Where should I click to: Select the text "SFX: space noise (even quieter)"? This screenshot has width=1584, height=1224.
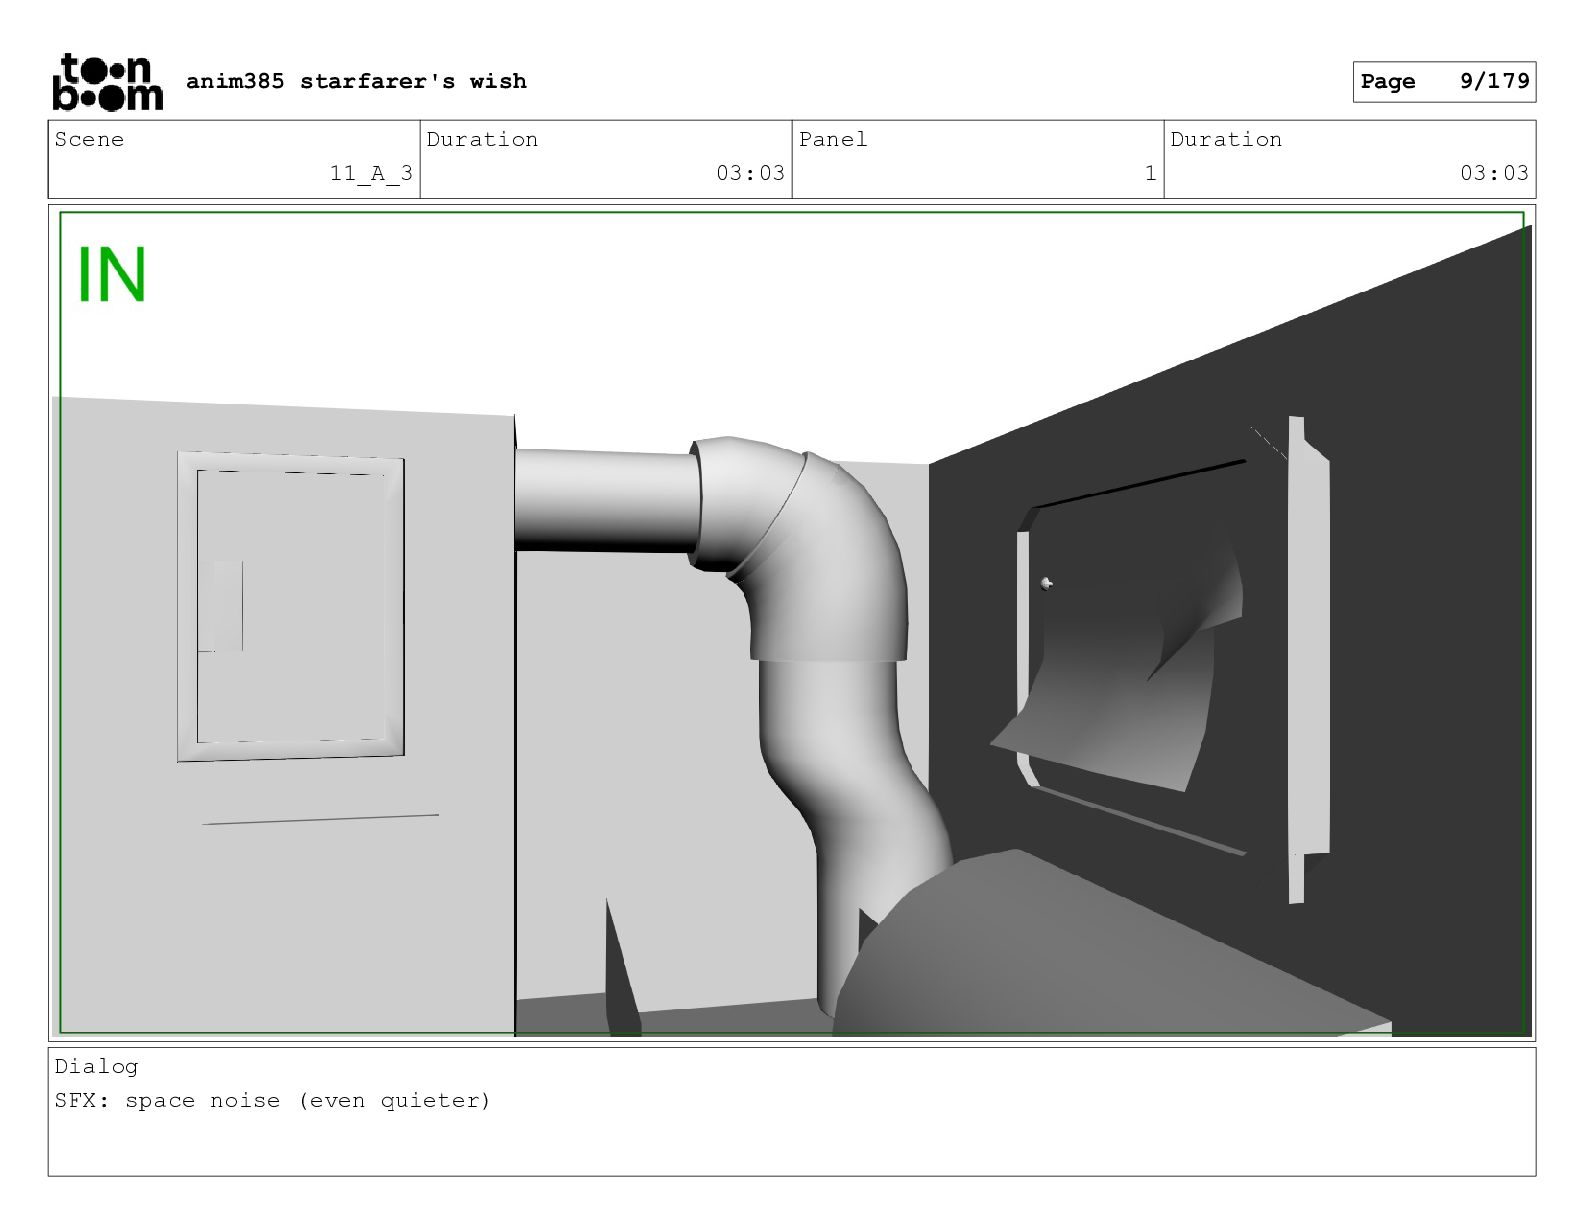[x=273, y=1101]
